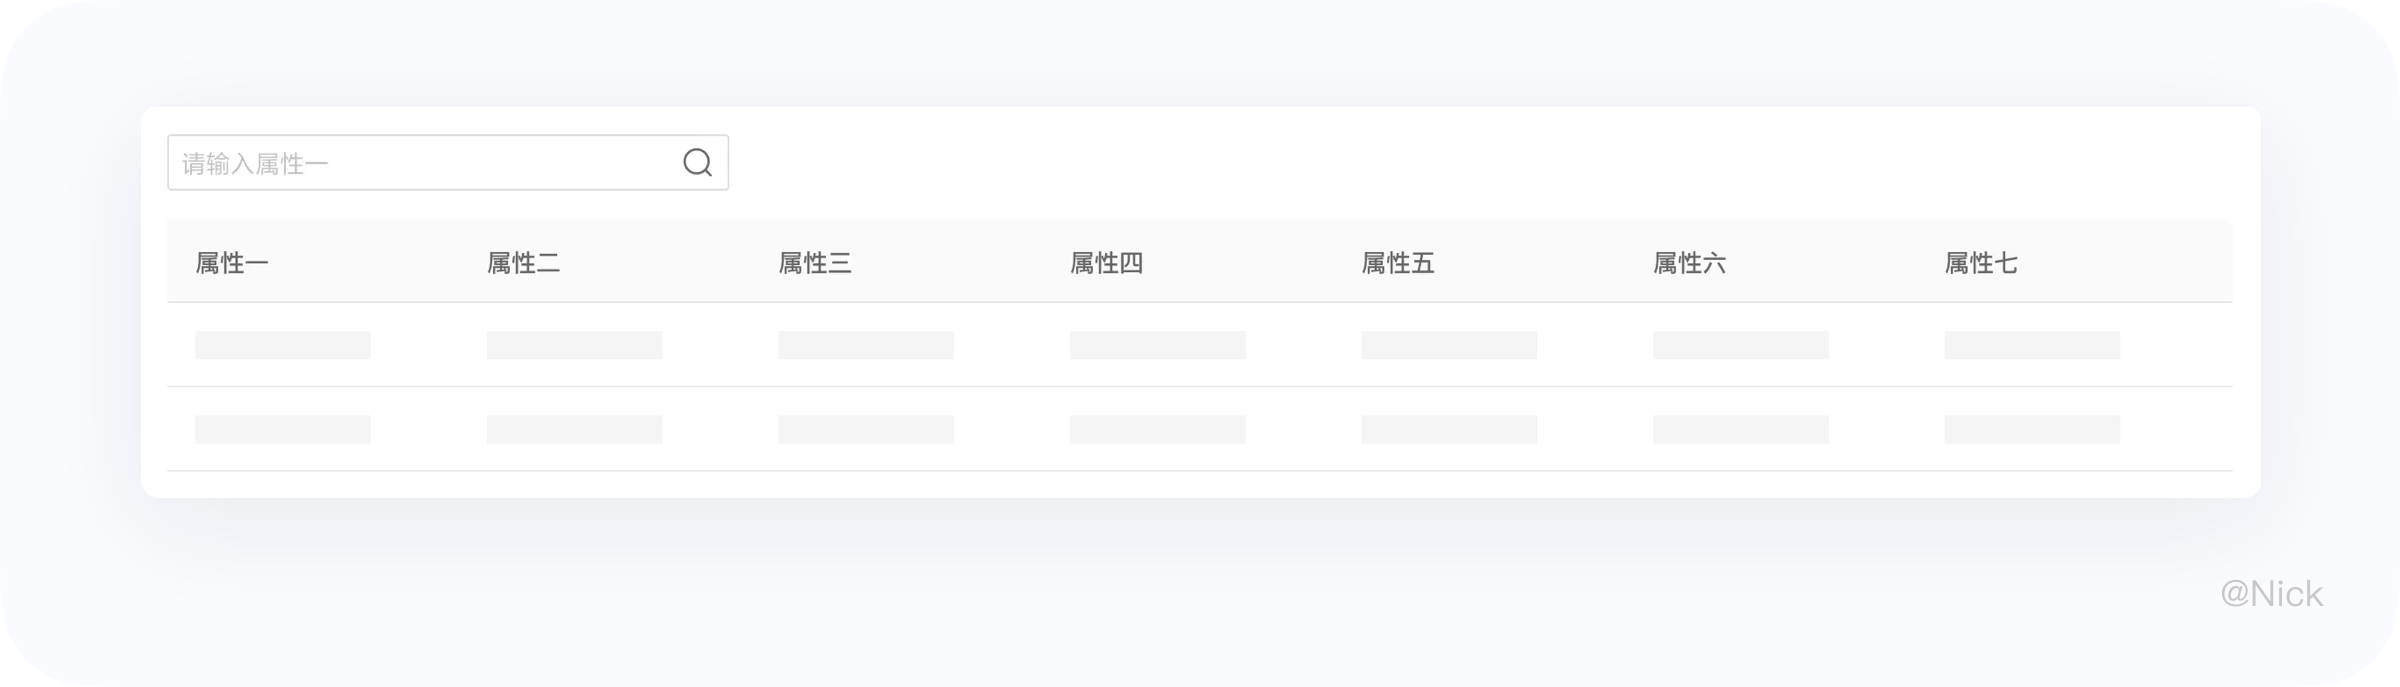Click first row placeholder under 属性三

[866, 345]
